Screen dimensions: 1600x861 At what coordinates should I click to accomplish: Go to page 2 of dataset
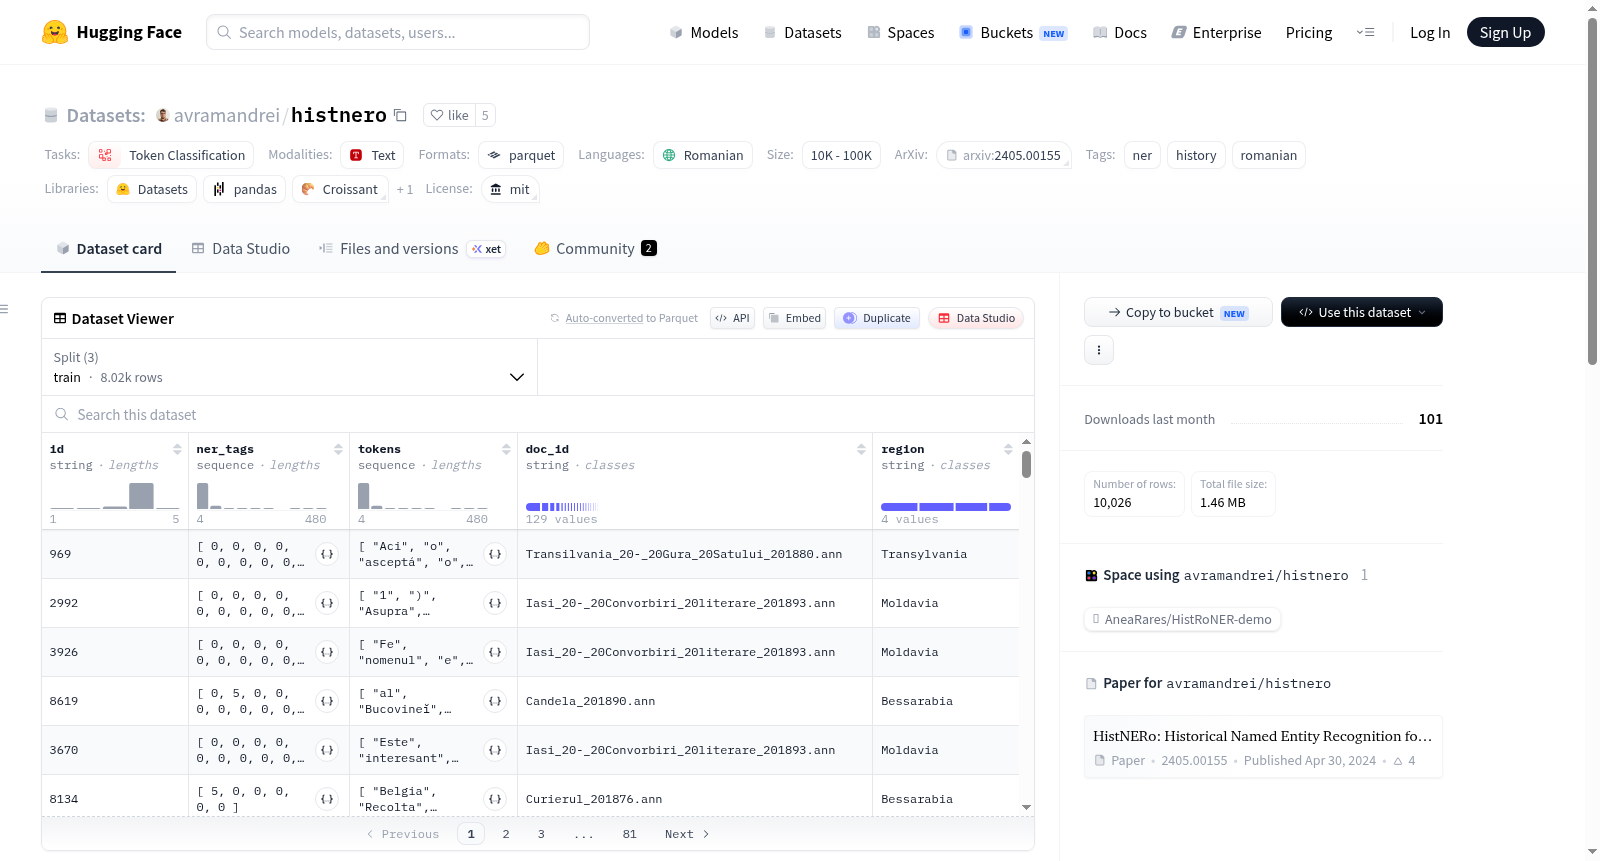(x=506, y=834)
